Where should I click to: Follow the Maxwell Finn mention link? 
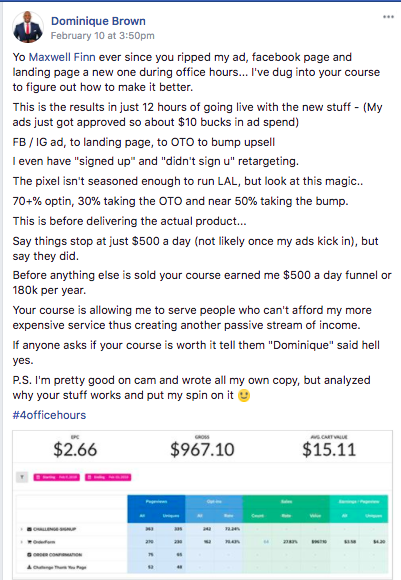click(x=62, y=57)
